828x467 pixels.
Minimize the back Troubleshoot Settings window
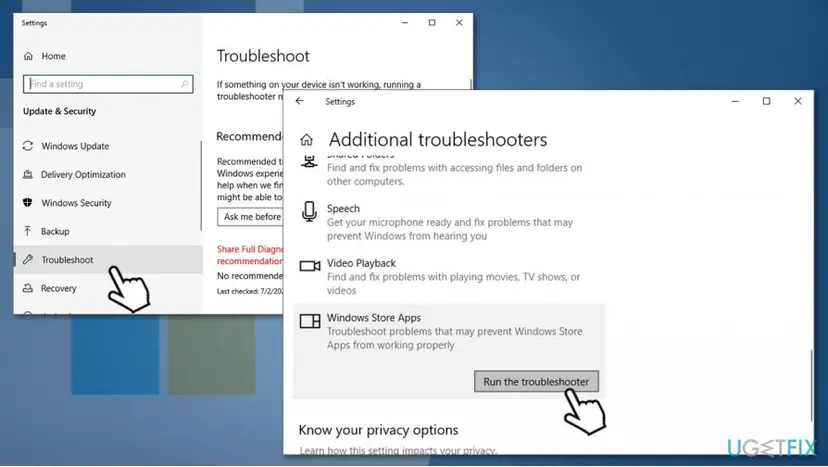point(405,23)
